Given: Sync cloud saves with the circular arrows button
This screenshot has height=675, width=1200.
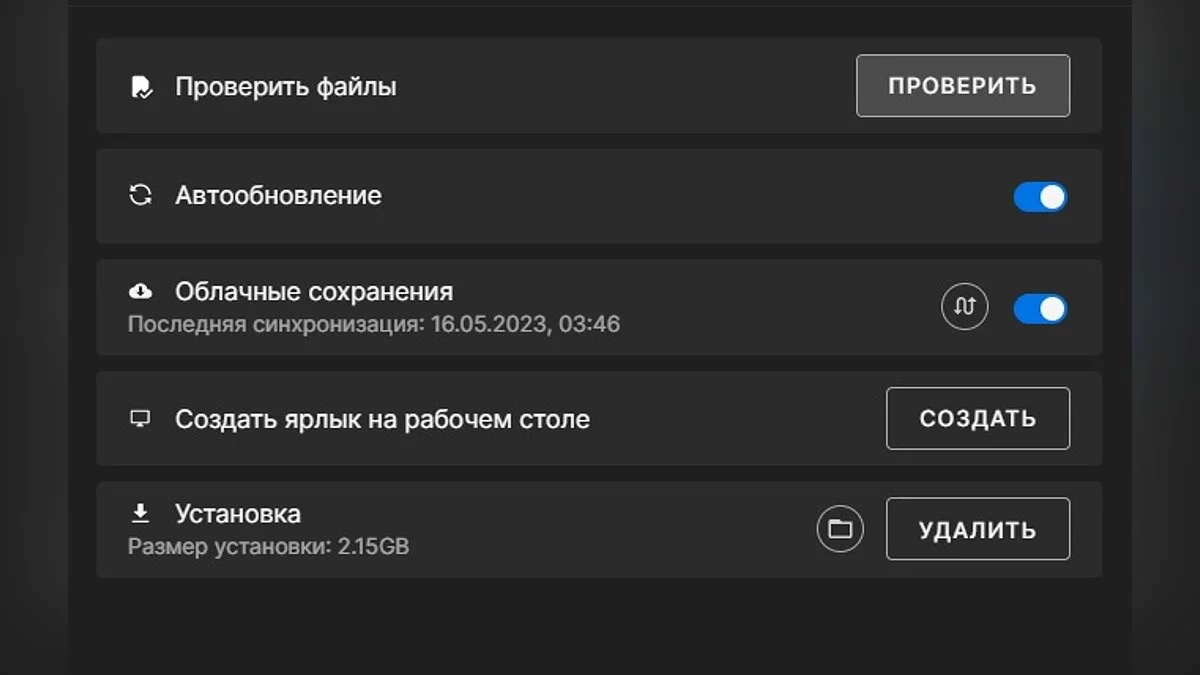Looking at the screenshot, I should click(x=965, y=307).
